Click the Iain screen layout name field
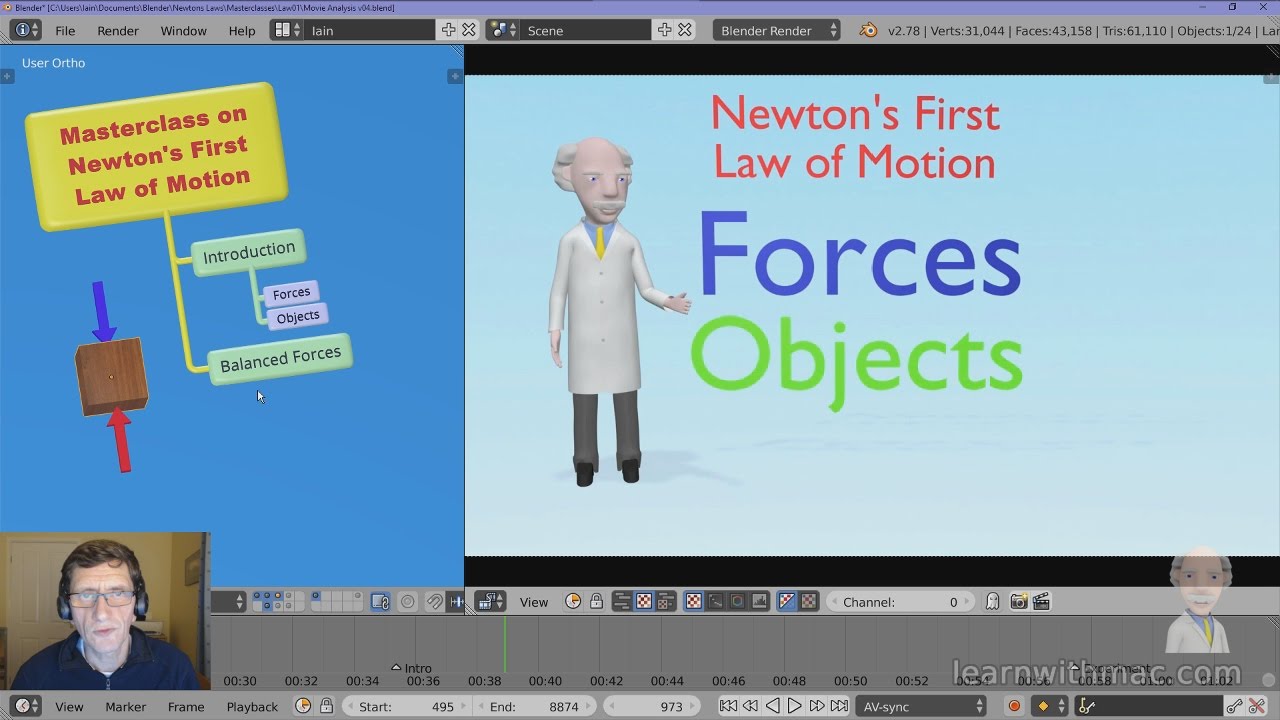Image resolution: width=1280 pixels, height=720 pixels. pyautogui.click(x=370, y=31)
